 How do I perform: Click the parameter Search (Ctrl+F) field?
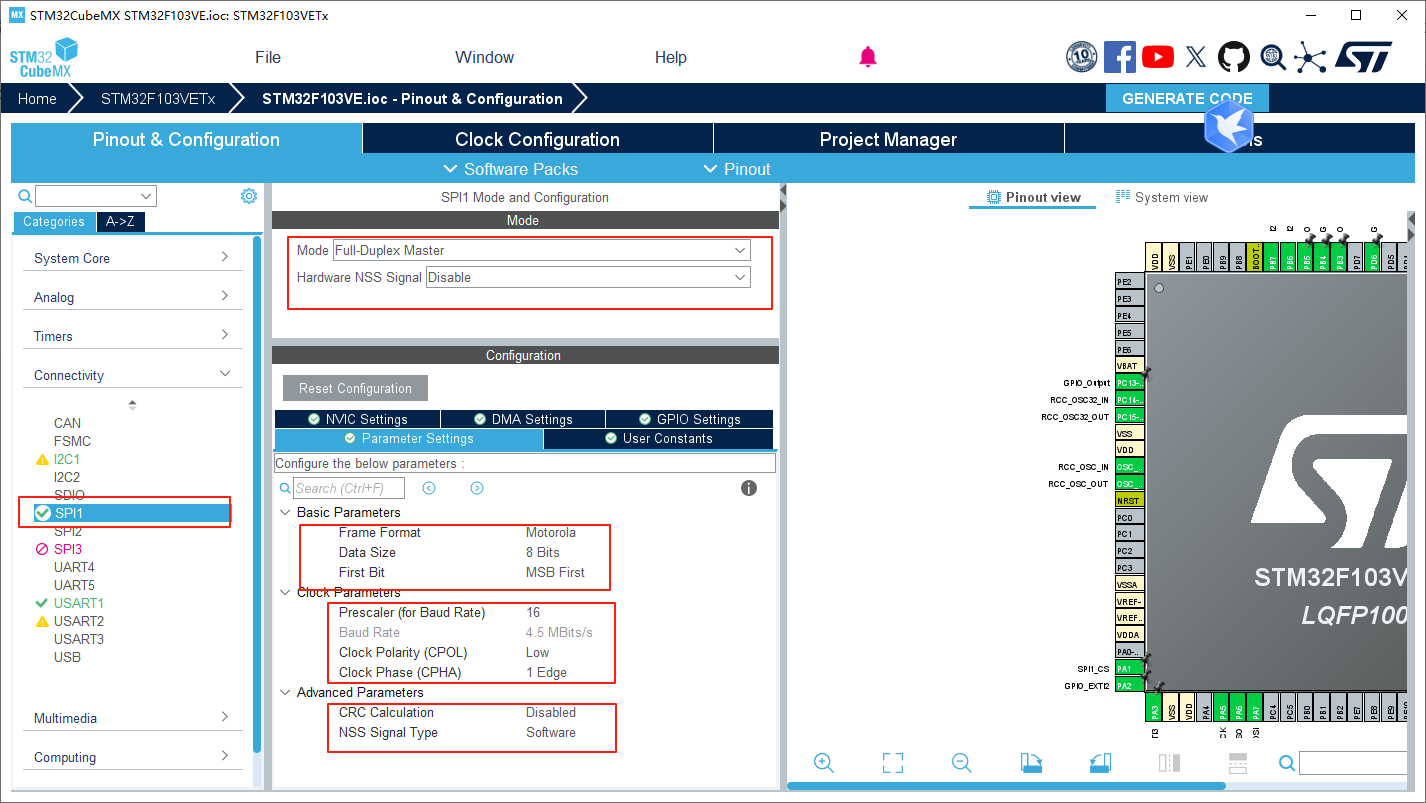[349, 488]
